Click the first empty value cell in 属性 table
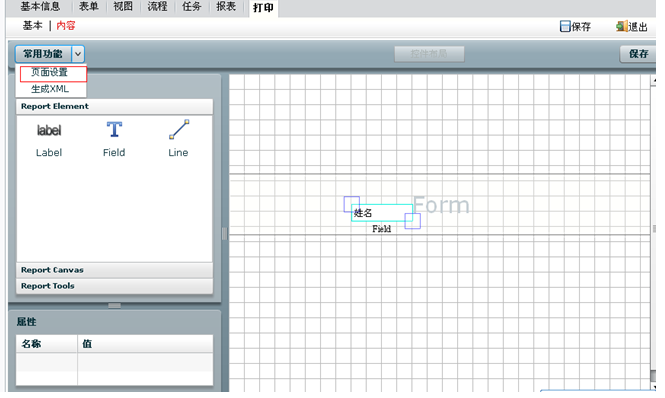Image resolution: width=665 pixels, height=398 pixels. click(145, 362)
